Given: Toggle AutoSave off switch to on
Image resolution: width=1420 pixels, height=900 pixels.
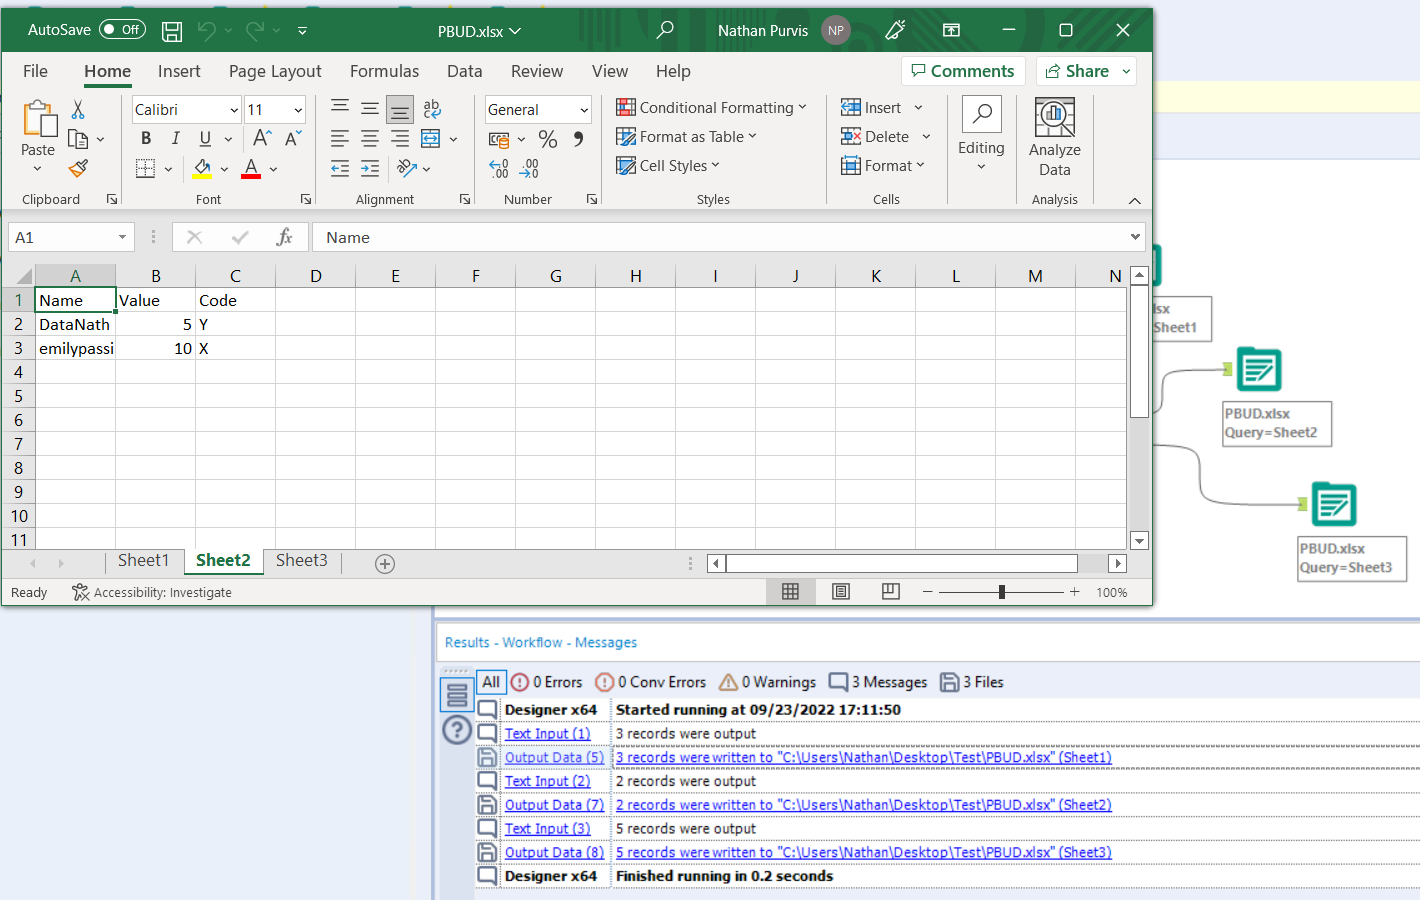Looking at the screenshot, I should 122,30.
